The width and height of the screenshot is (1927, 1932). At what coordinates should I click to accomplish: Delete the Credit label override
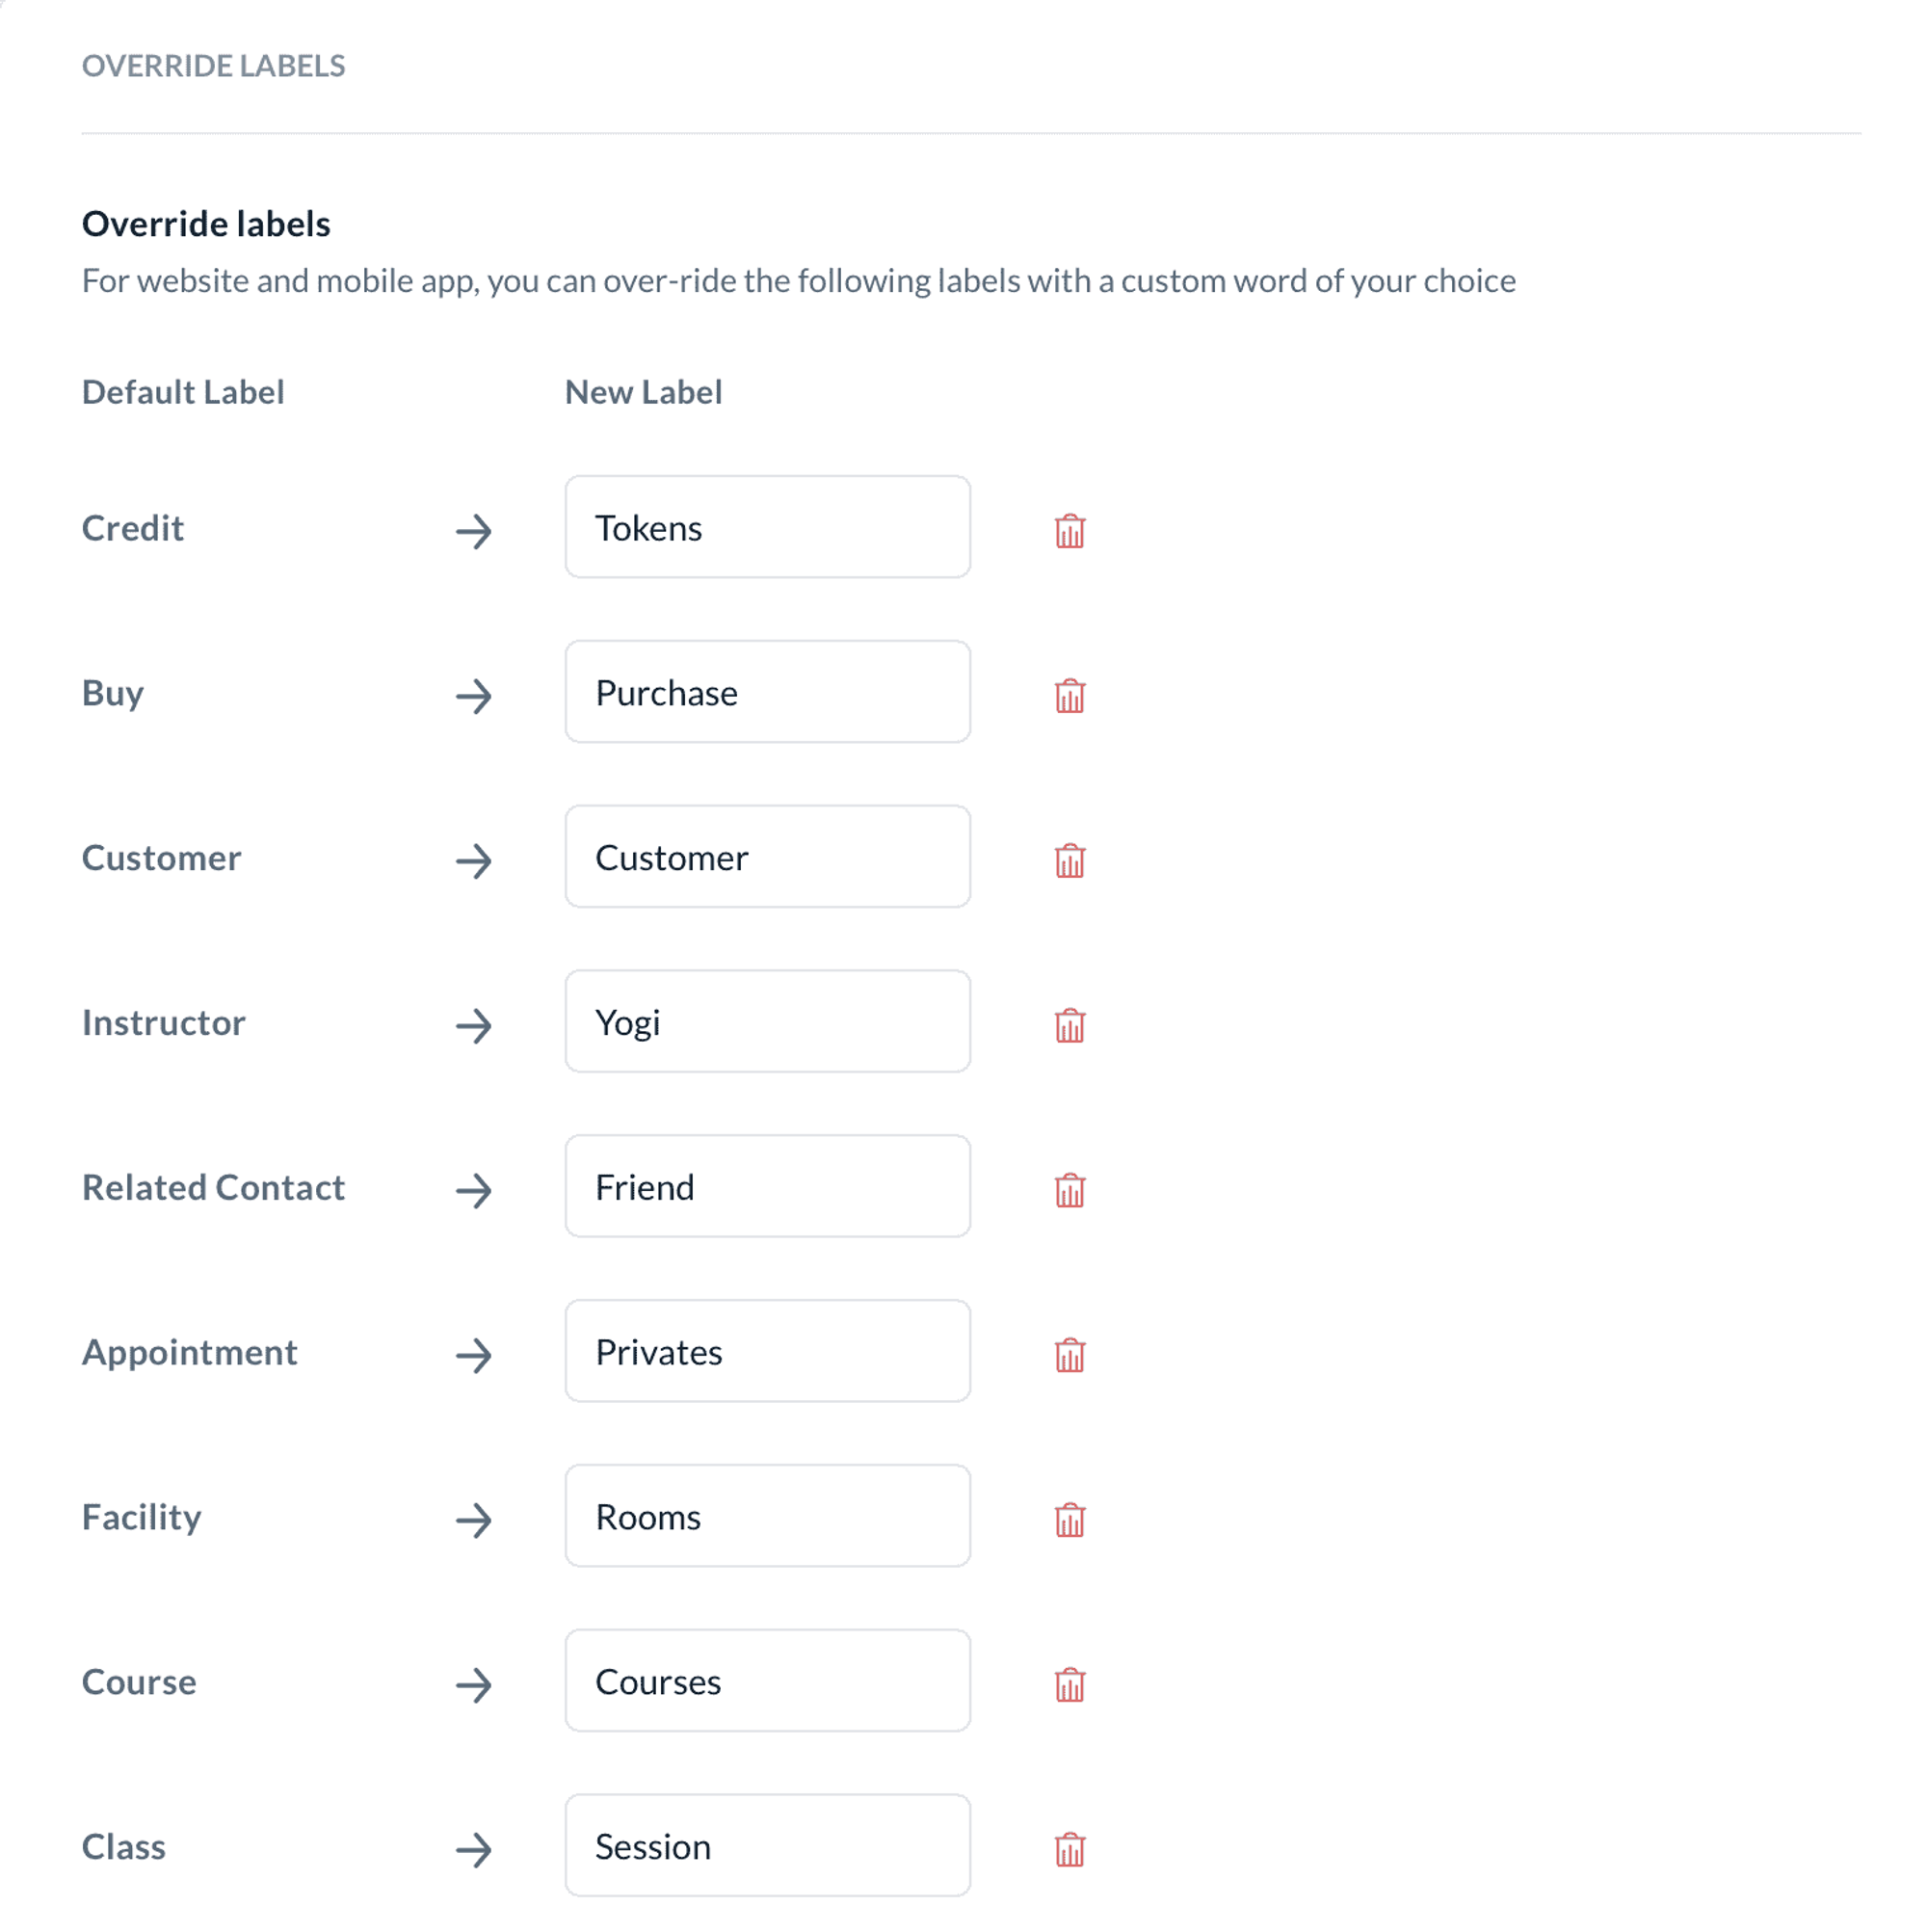(x=1069, y=530)
